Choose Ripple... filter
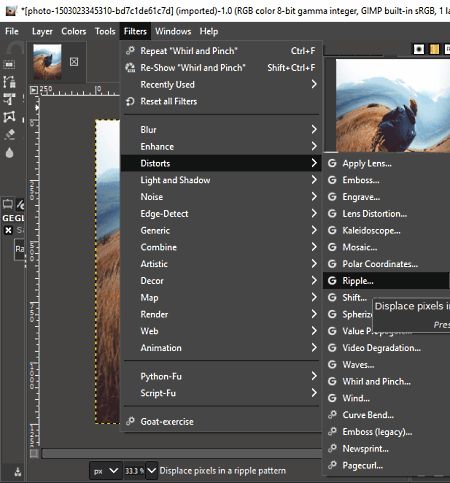This screenshot has height=483, width=450. pos(387,281)
